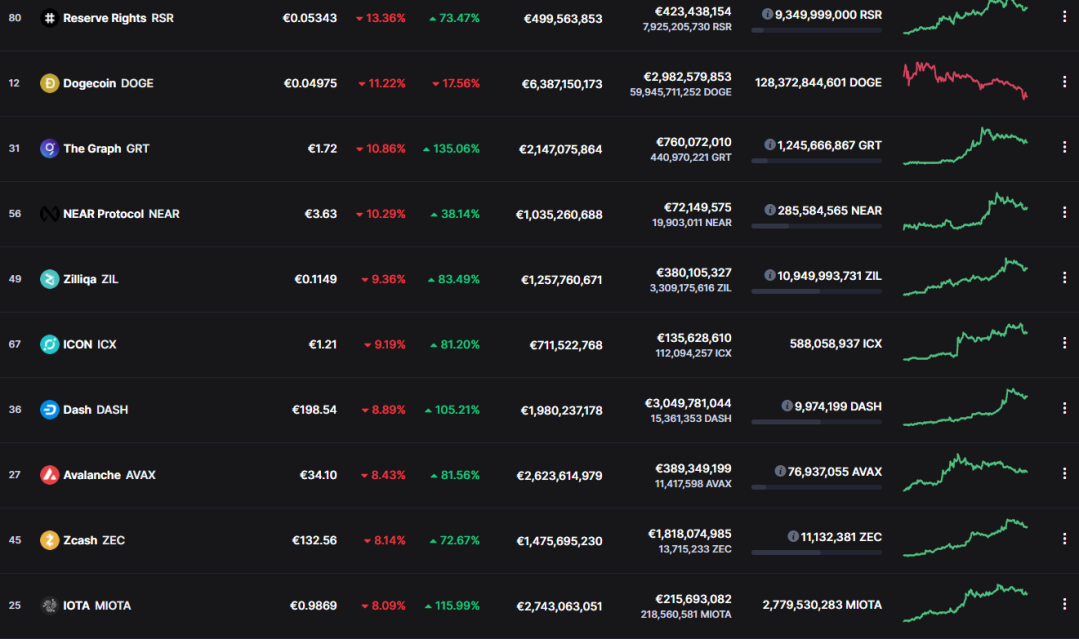Open the three-dot menu for ICON
The image size is (1079, 639).
1064,343
